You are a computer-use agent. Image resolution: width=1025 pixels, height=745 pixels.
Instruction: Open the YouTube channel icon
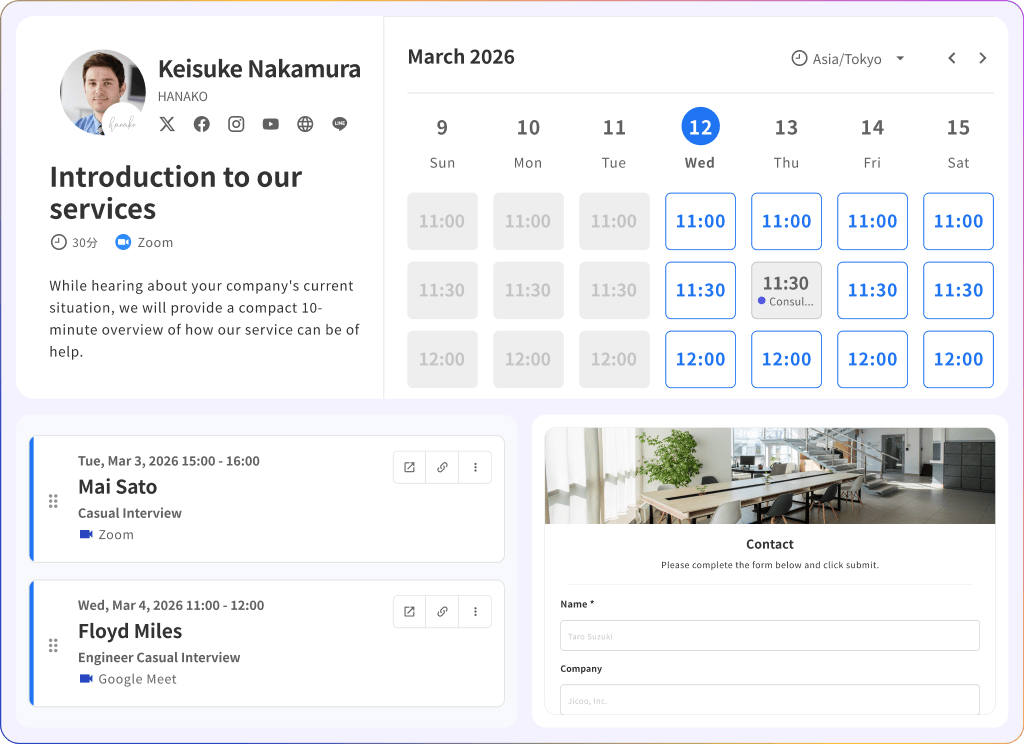tap(270, 124)
